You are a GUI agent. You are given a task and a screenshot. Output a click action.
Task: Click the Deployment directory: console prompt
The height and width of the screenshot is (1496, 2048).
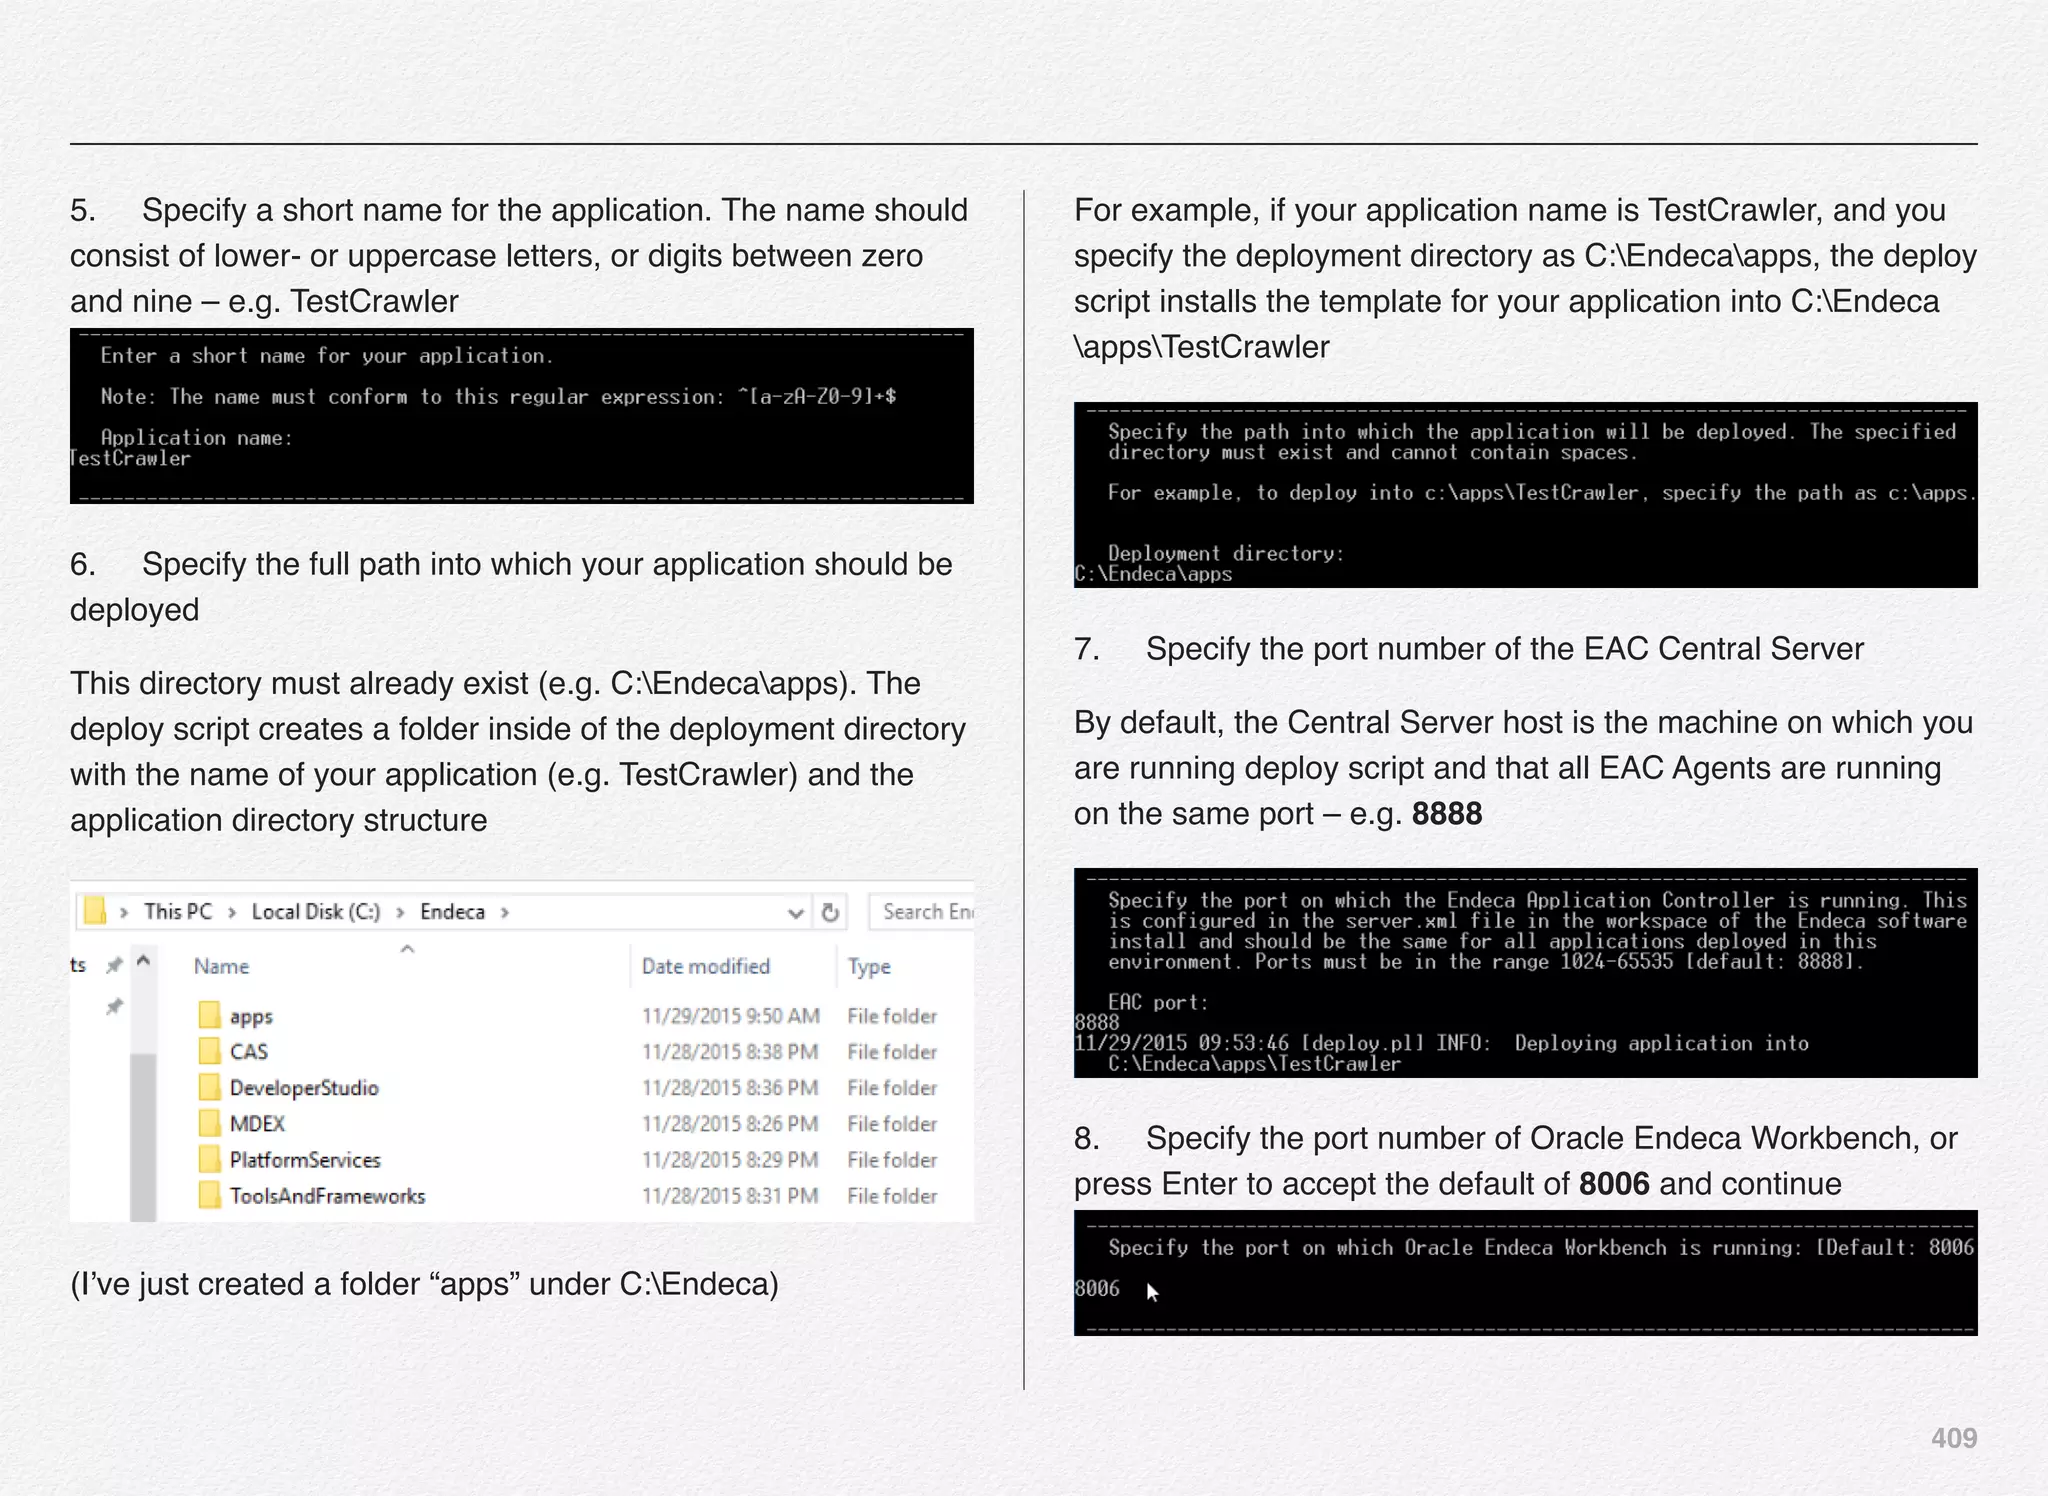click(1226, 554)
